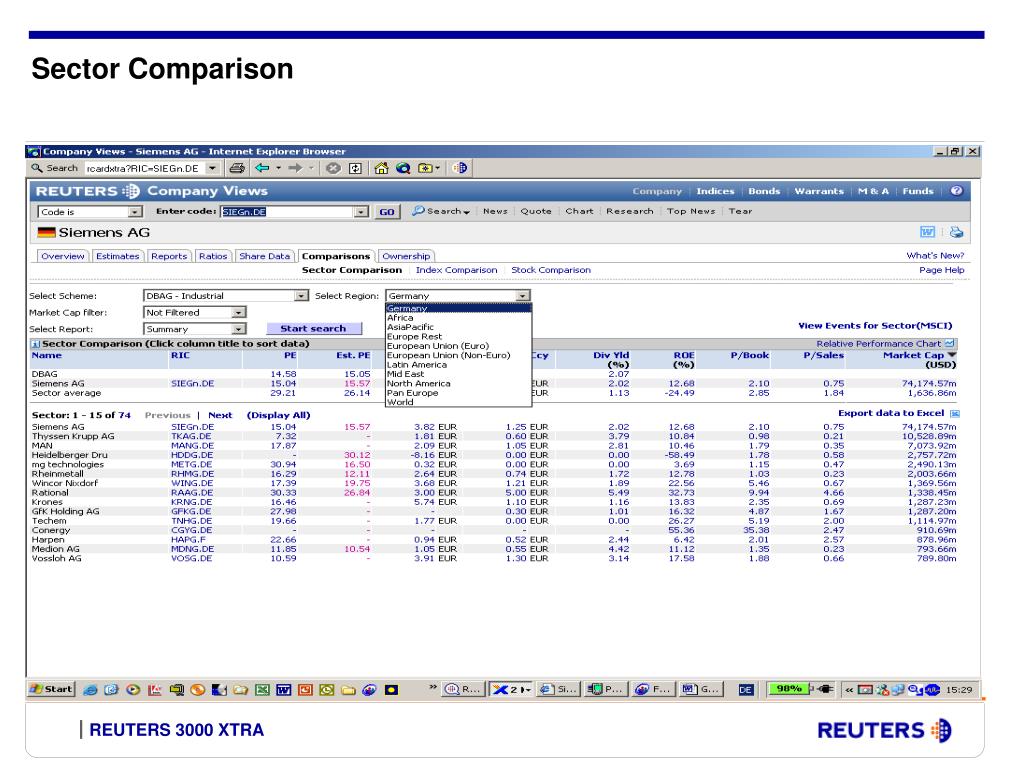Expand hidden system tray icons

[848, 689]
